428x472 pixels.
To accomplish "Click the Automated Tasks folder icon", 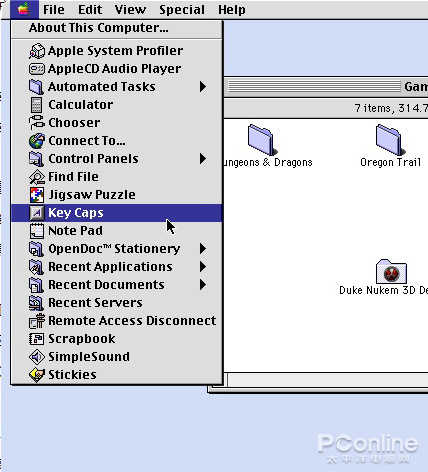I will click(36, 87).
